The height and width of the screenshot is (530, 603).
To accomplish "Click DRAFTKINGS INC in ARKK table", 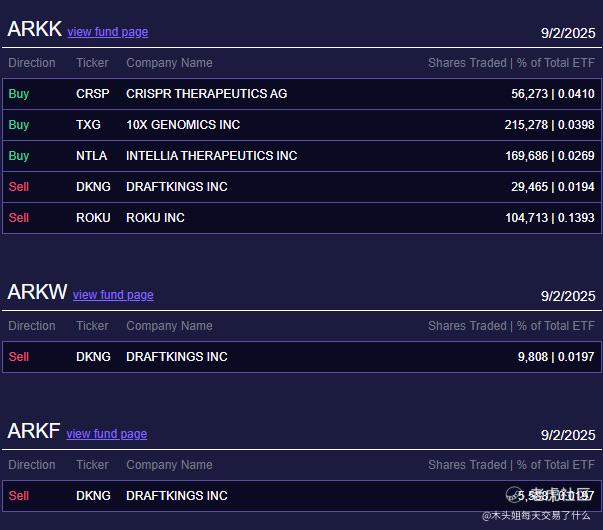I will coord(177,187).
